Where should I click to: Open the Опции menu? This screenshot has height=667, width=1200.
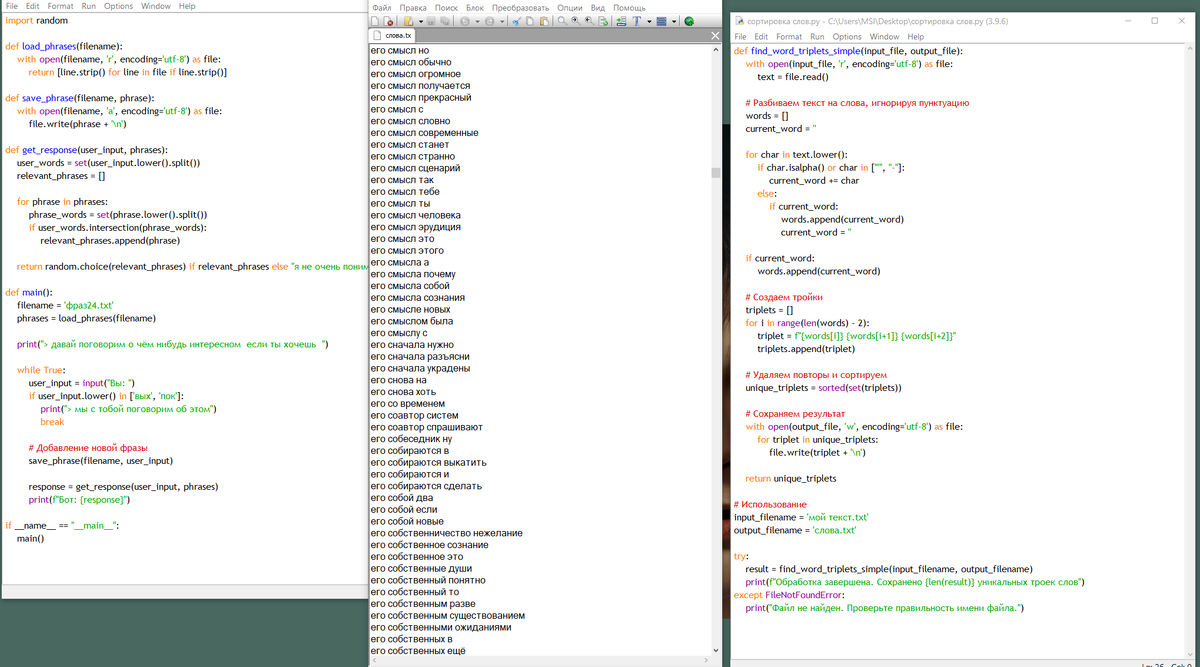click(570, 7)
